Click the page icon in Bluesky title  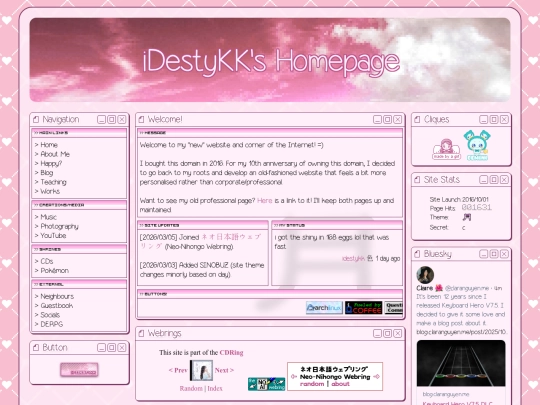(x=417, y=254)
